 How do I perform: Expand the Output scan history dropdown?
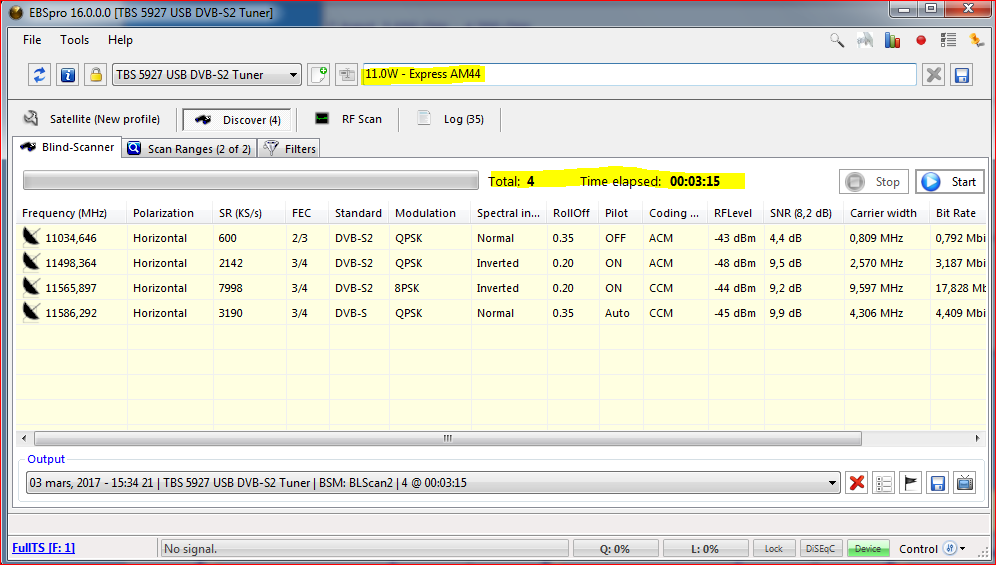click(830, 483)
